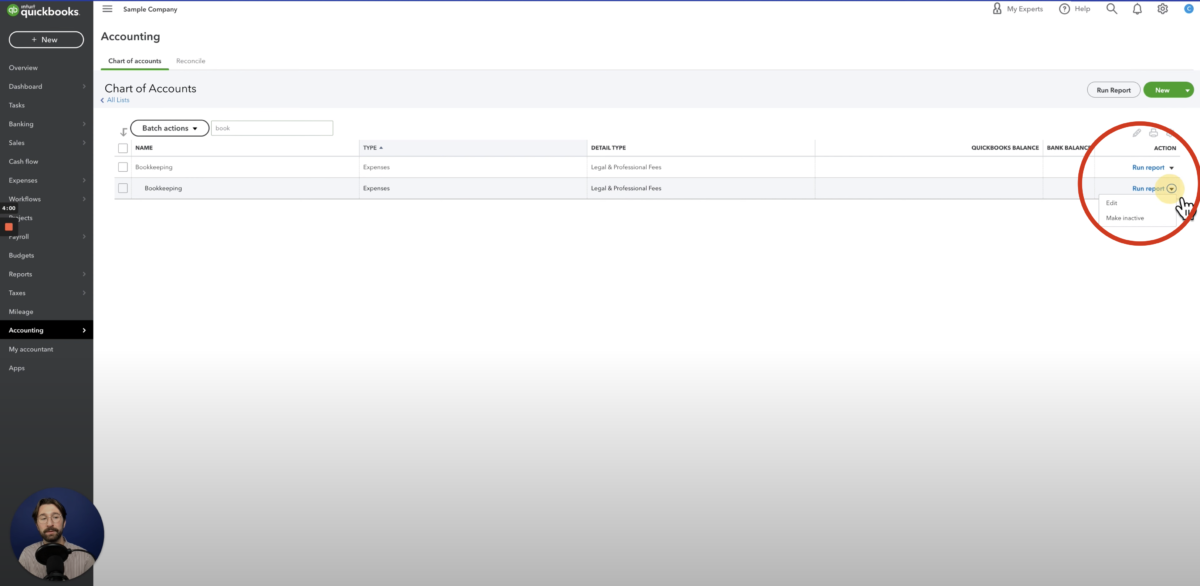Open the settings gear in the header
Image resolution: width=1200 pixels, height=586 pixels.
(1162, 9)
